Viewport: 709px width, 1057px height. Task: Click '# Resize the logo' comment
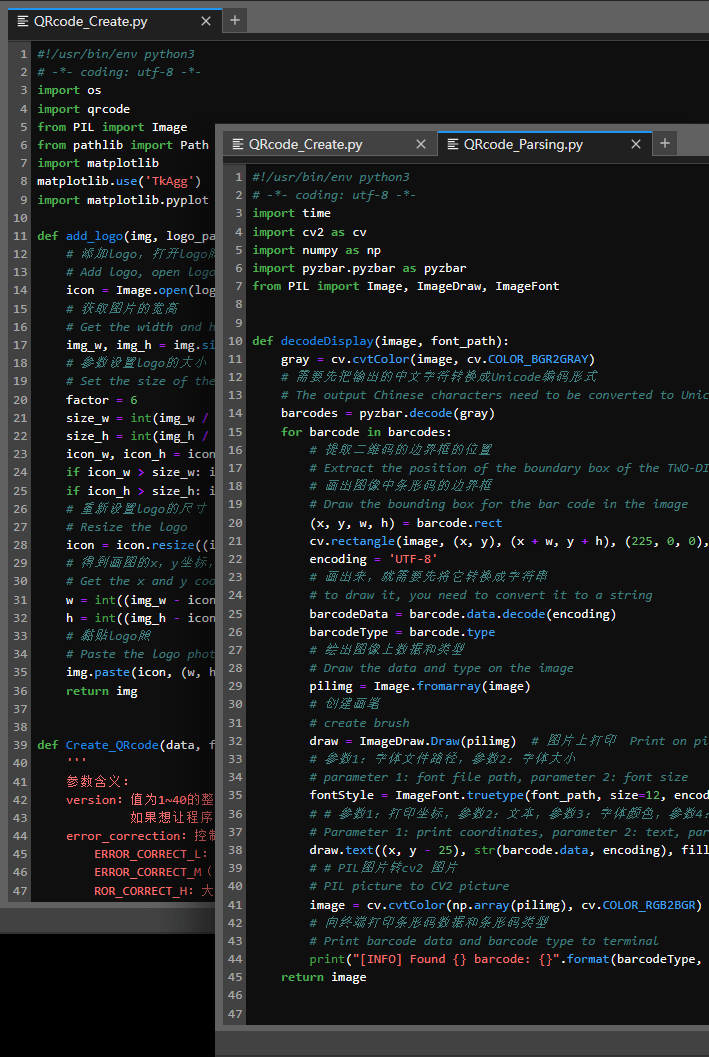[127, 527]
